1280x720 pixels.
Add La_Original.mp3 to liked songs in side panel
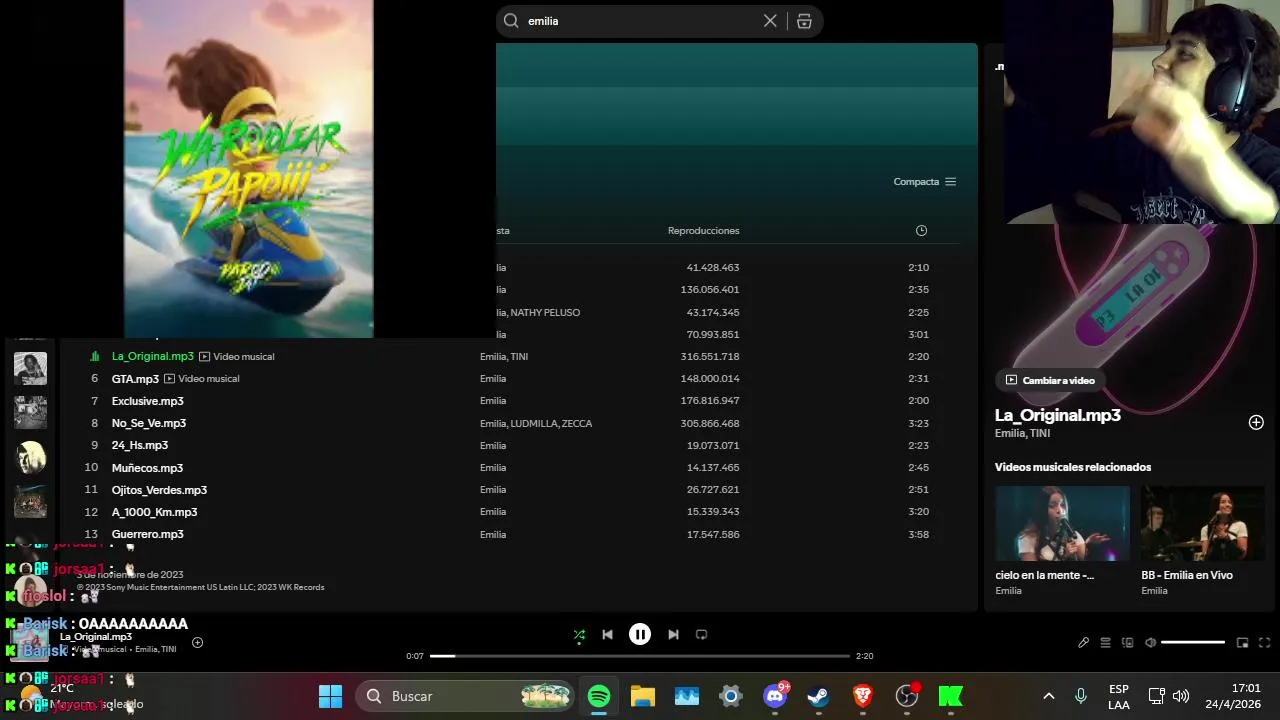(1256, 422)
